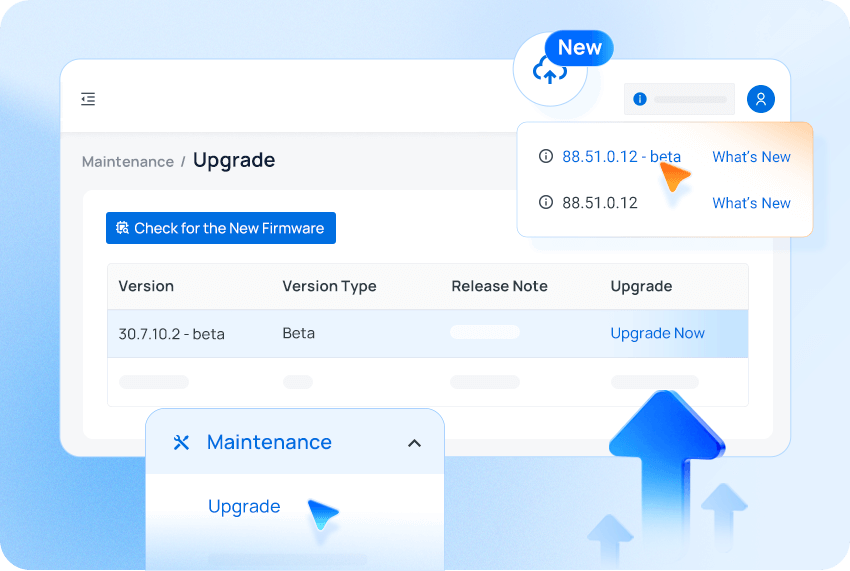Click the chip icon in the firmware button
Screen dimensions: 850x571
point(122,228)
